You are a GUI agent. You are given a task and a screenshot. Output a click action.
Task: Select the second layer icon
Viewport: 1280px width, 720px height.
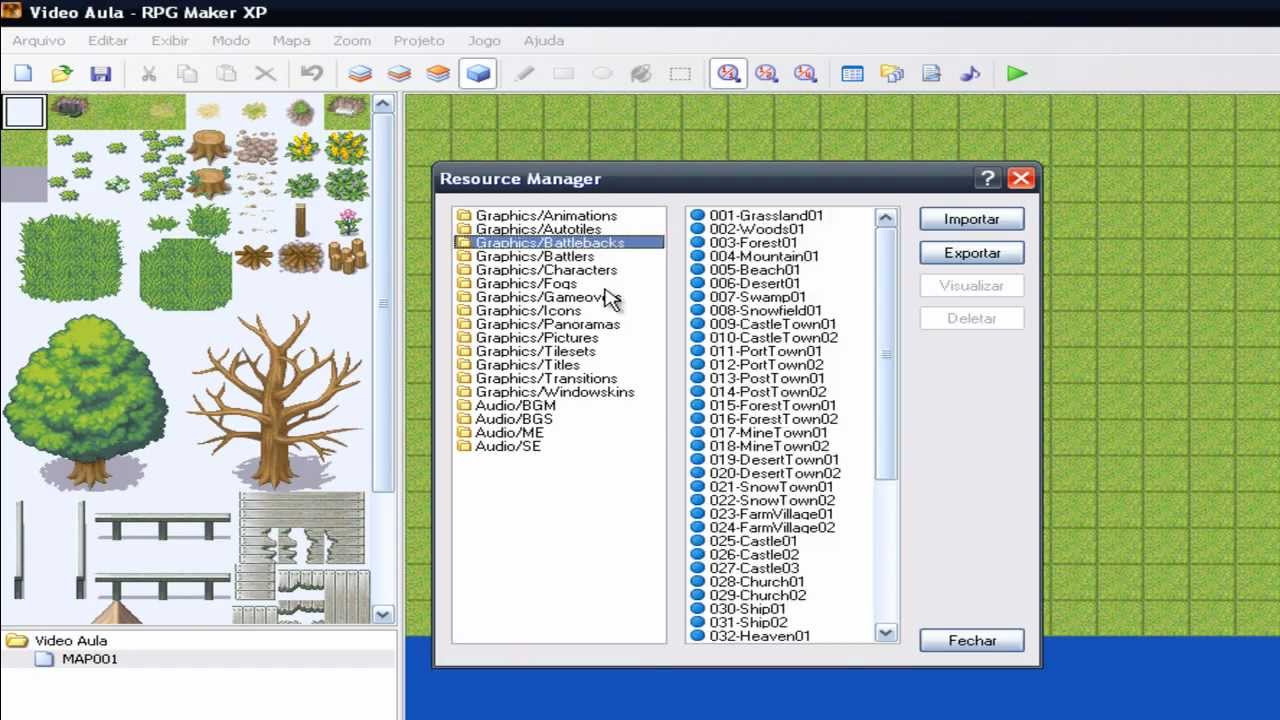click(x=399, y=74)
